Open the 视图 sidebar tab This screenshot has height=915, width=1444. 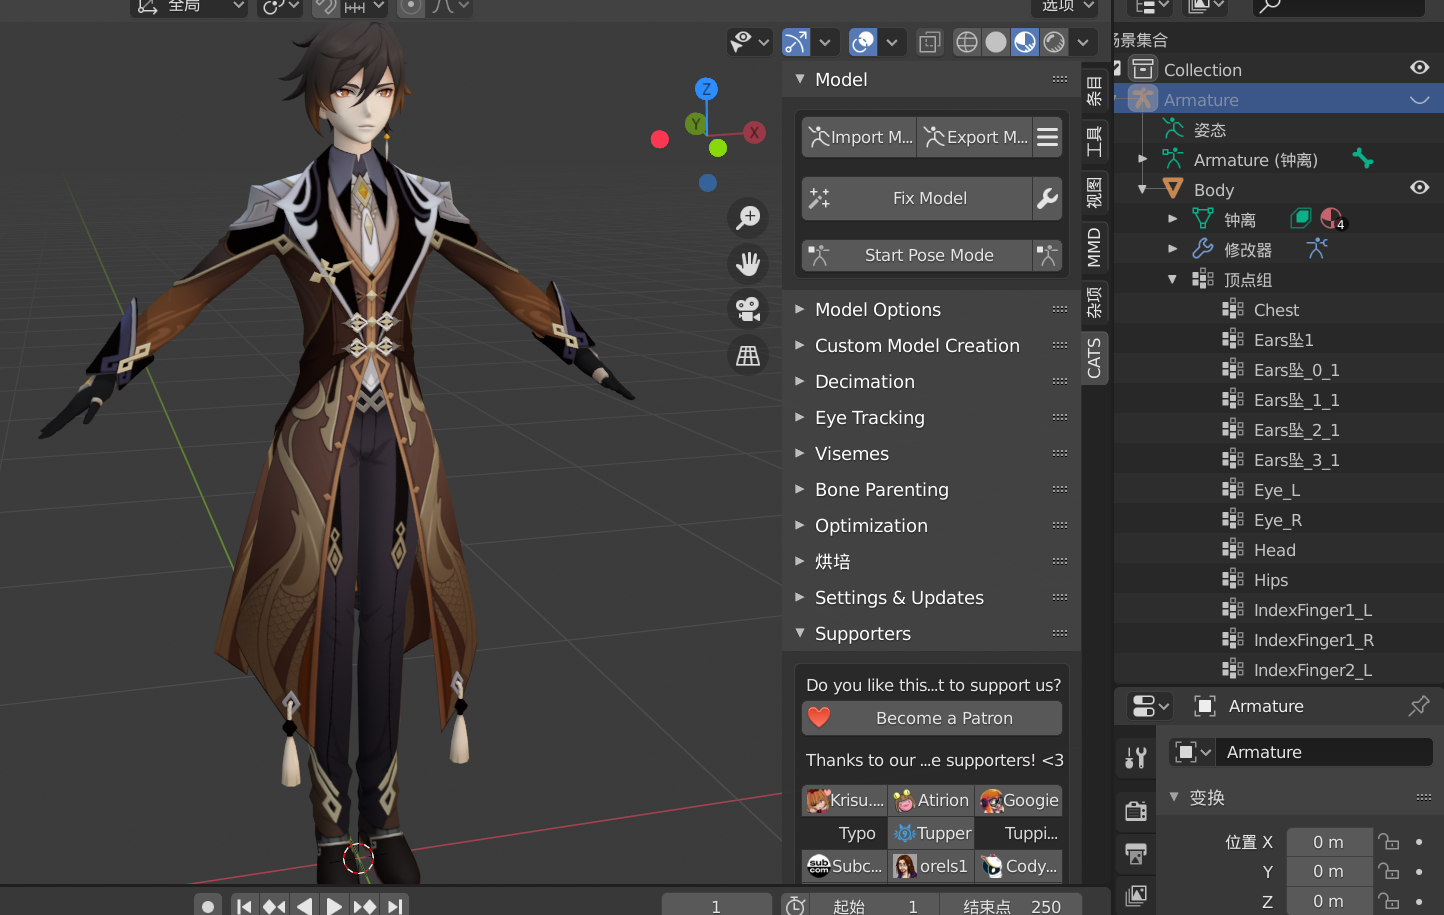pyautogui.click(x=1094, y=192)
